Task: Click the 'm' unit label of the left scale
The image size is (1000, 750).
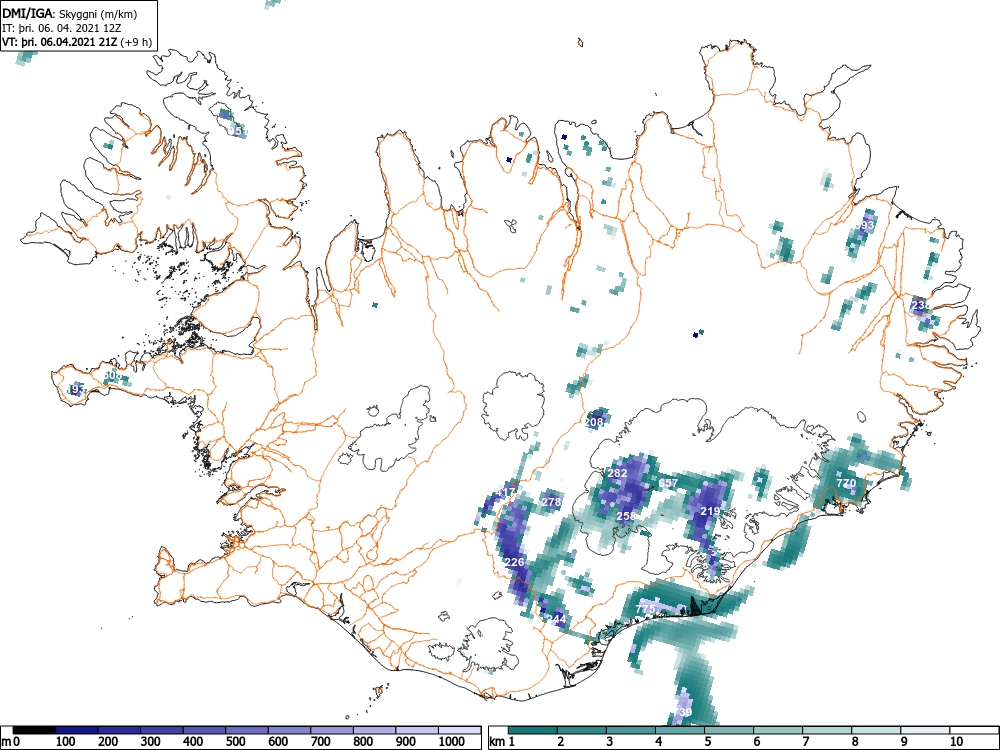Action: coord(5,742)
